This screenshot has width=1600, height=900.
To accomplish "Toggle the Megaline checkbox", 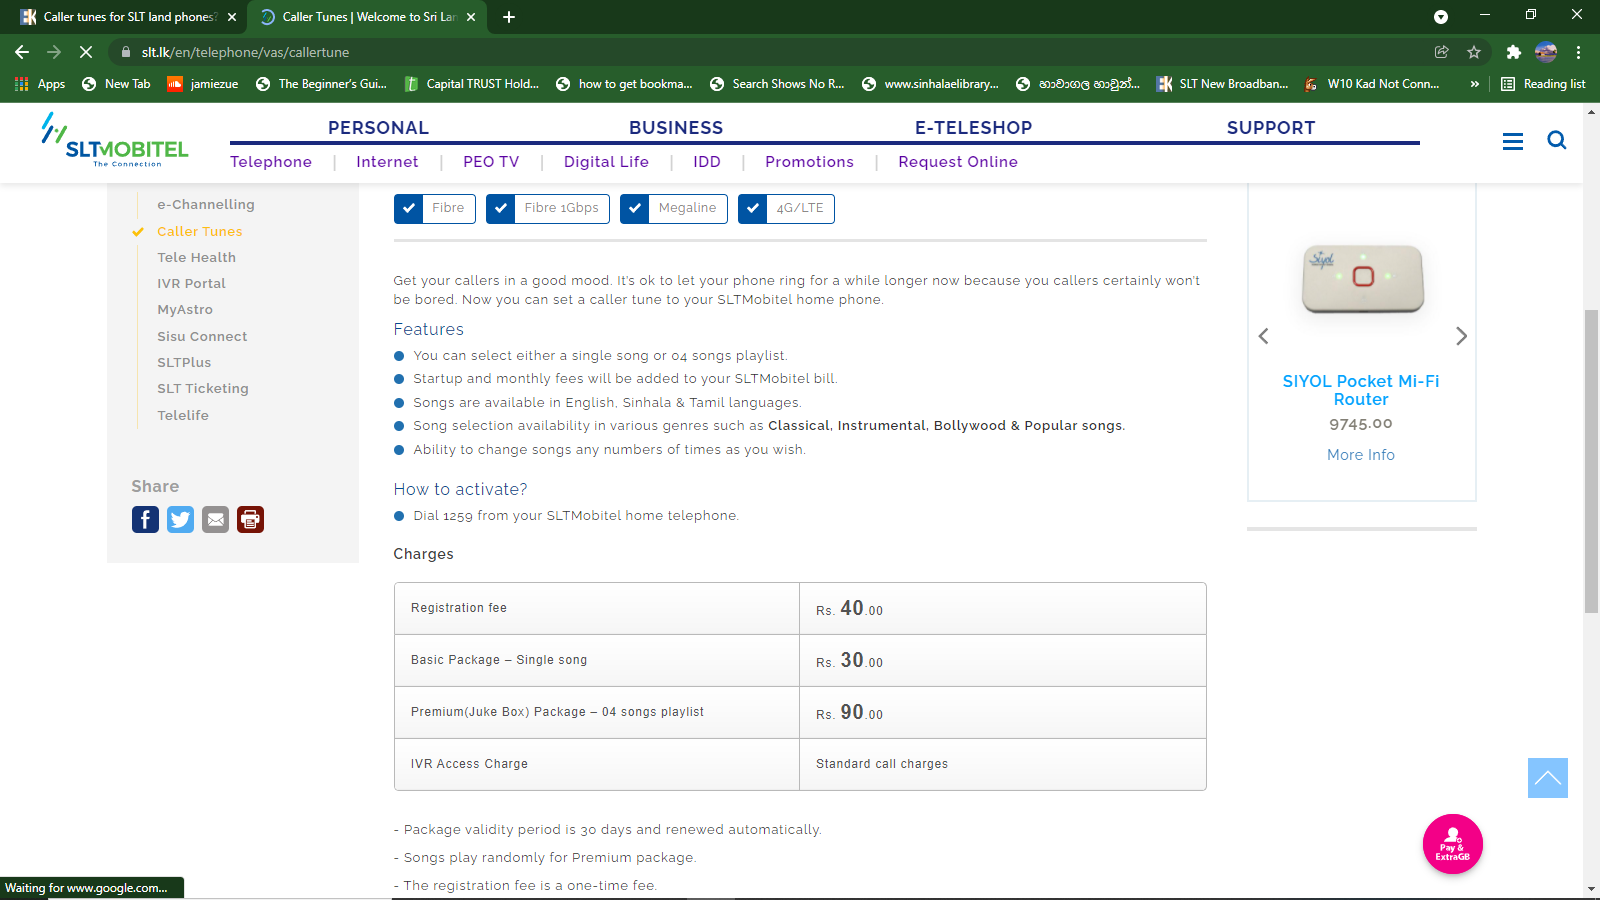I will click(x=634, y=208).
